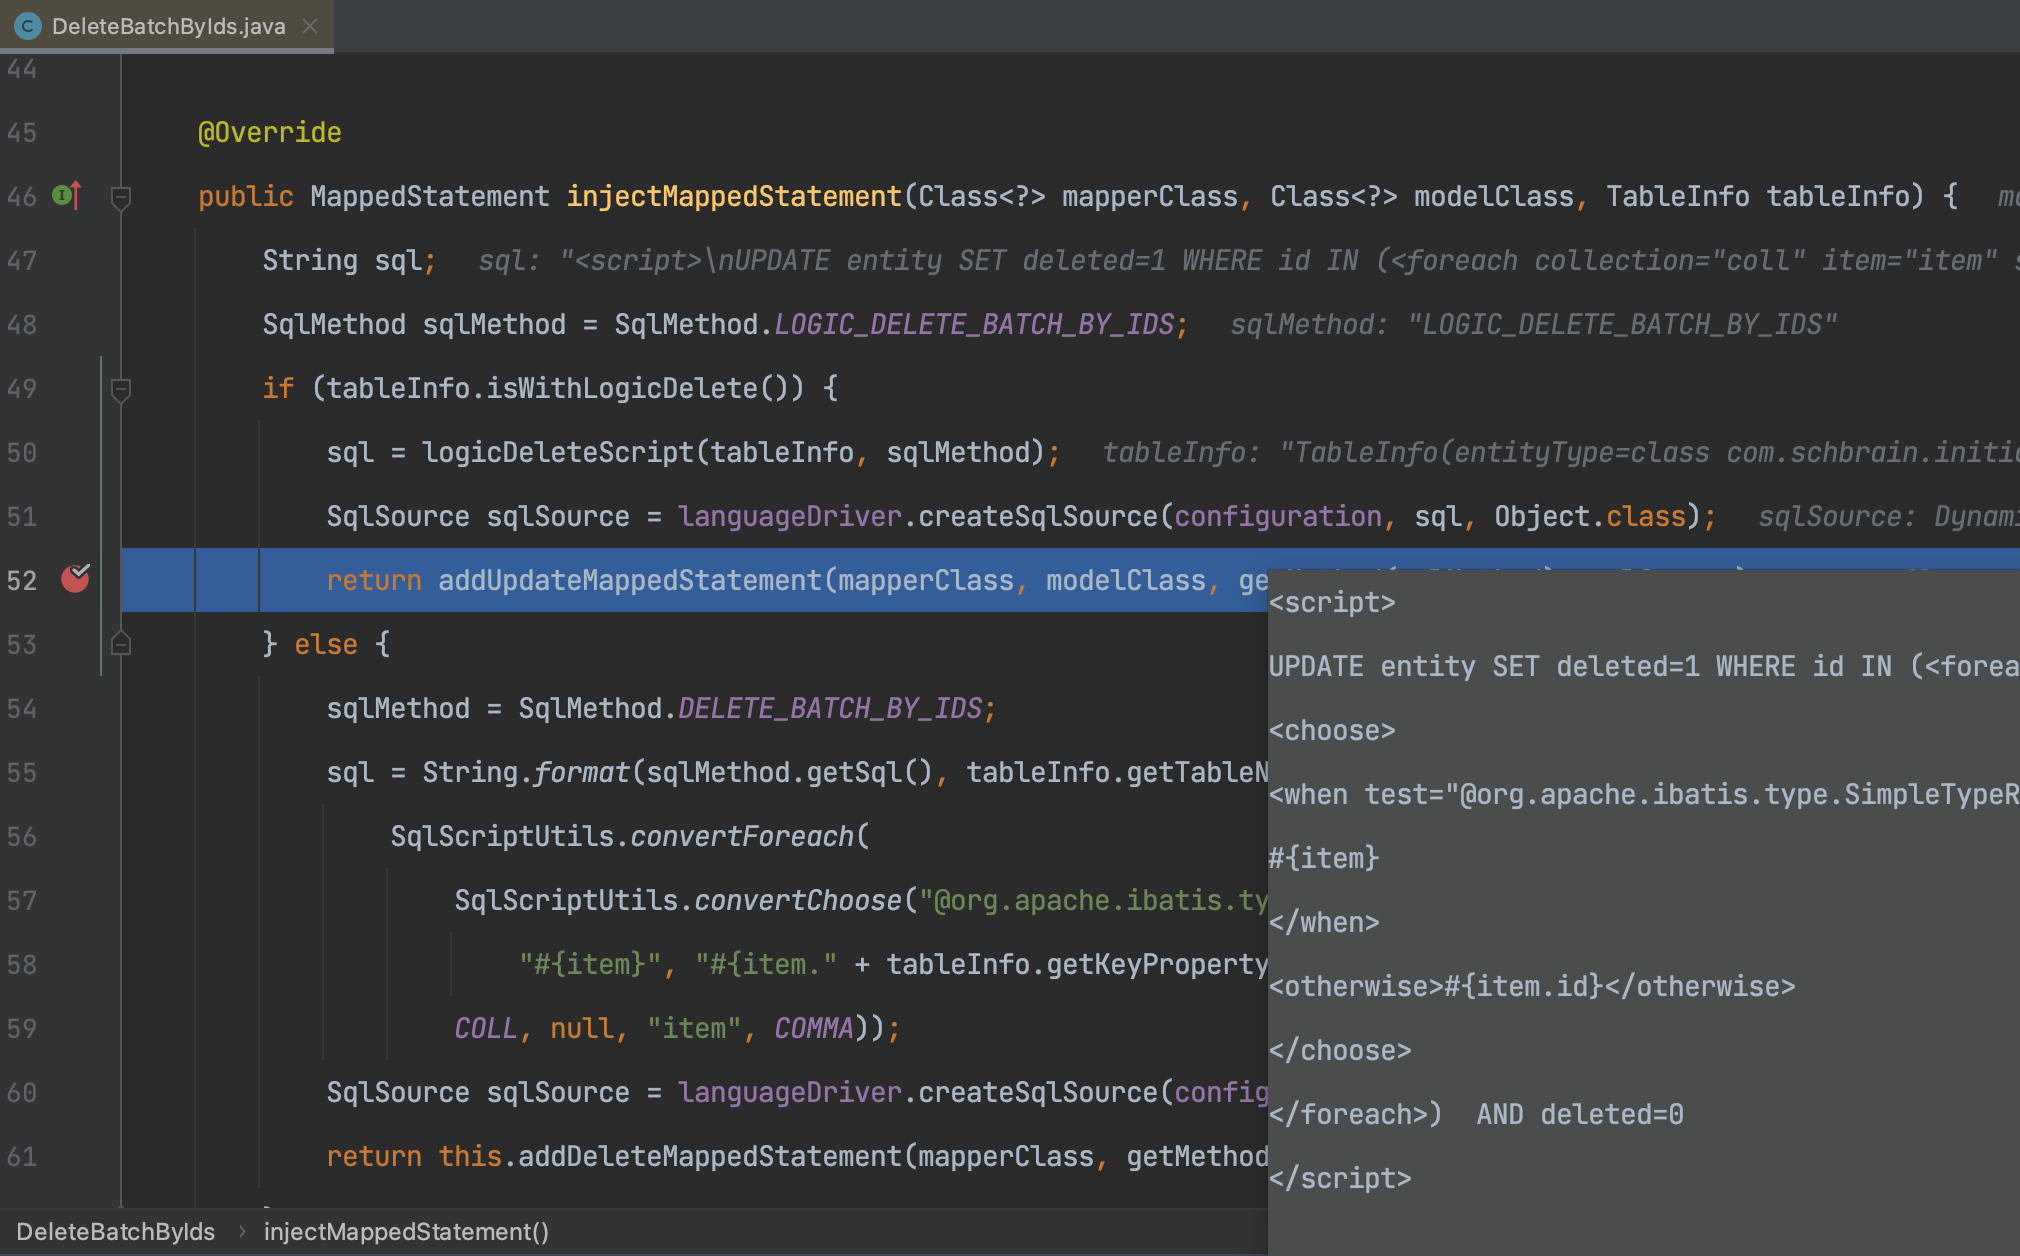Click the DELETE_BATCH_BY_IDS constant on line 54
2020x1256 pixels.
[830, 709]
